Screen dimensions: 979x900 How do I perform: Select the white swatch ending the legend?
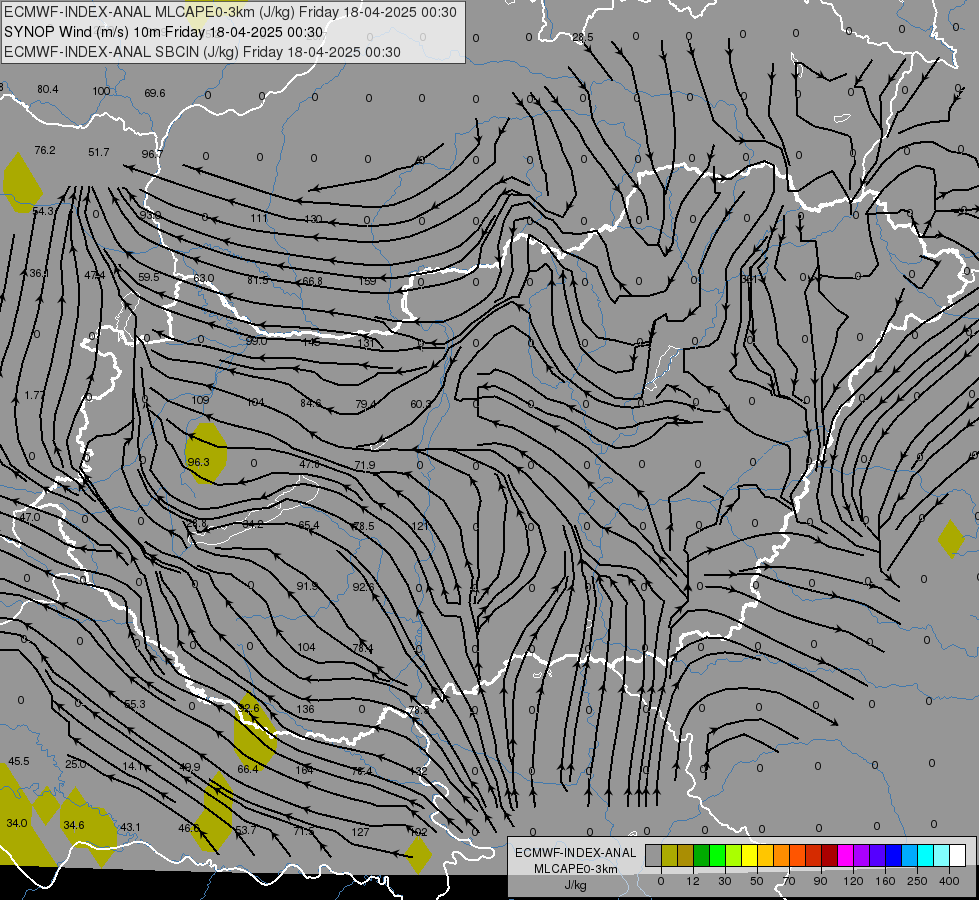click(958, 856)
